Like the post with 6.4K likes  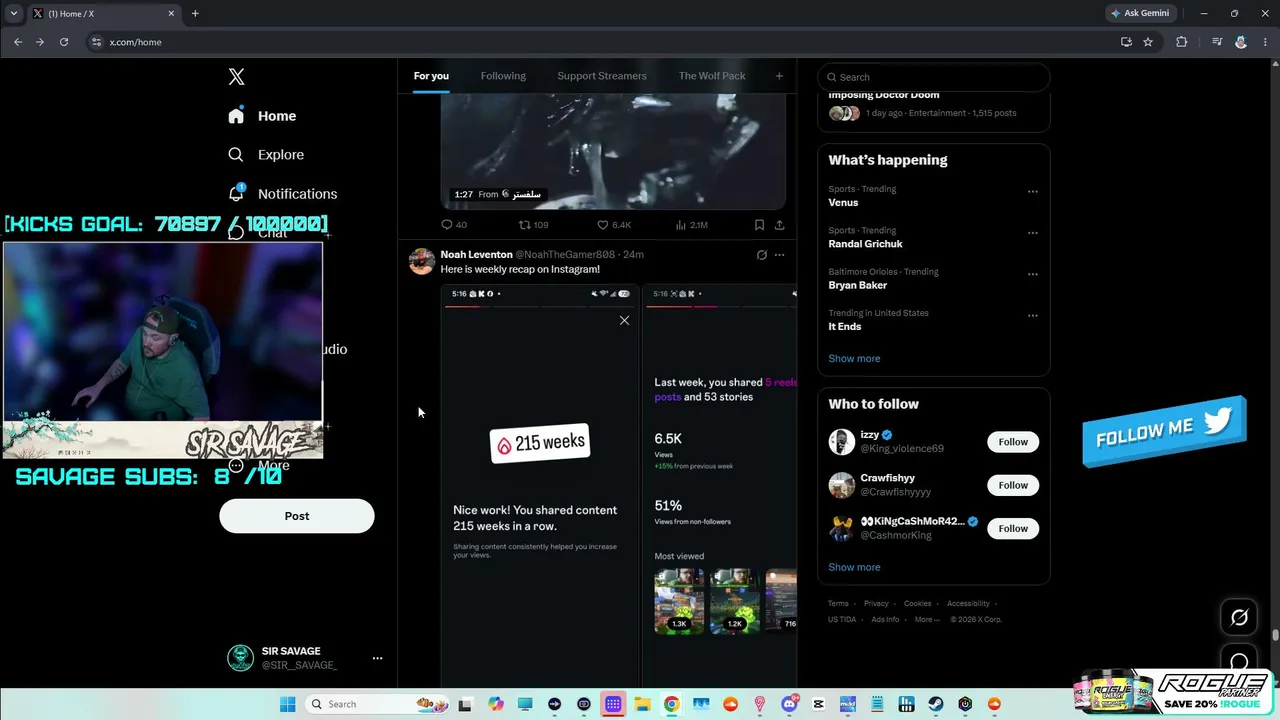[614, 225]
